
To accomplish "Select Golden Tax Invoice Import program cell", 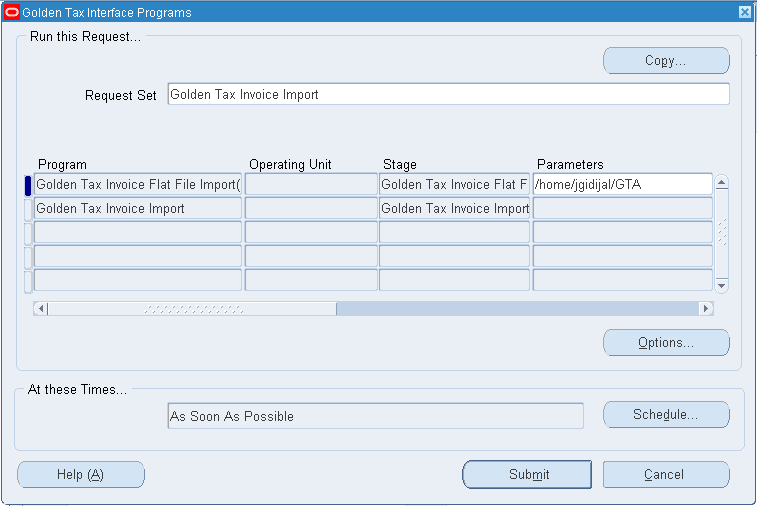I will pyautogui.click(x=138, y=208).
